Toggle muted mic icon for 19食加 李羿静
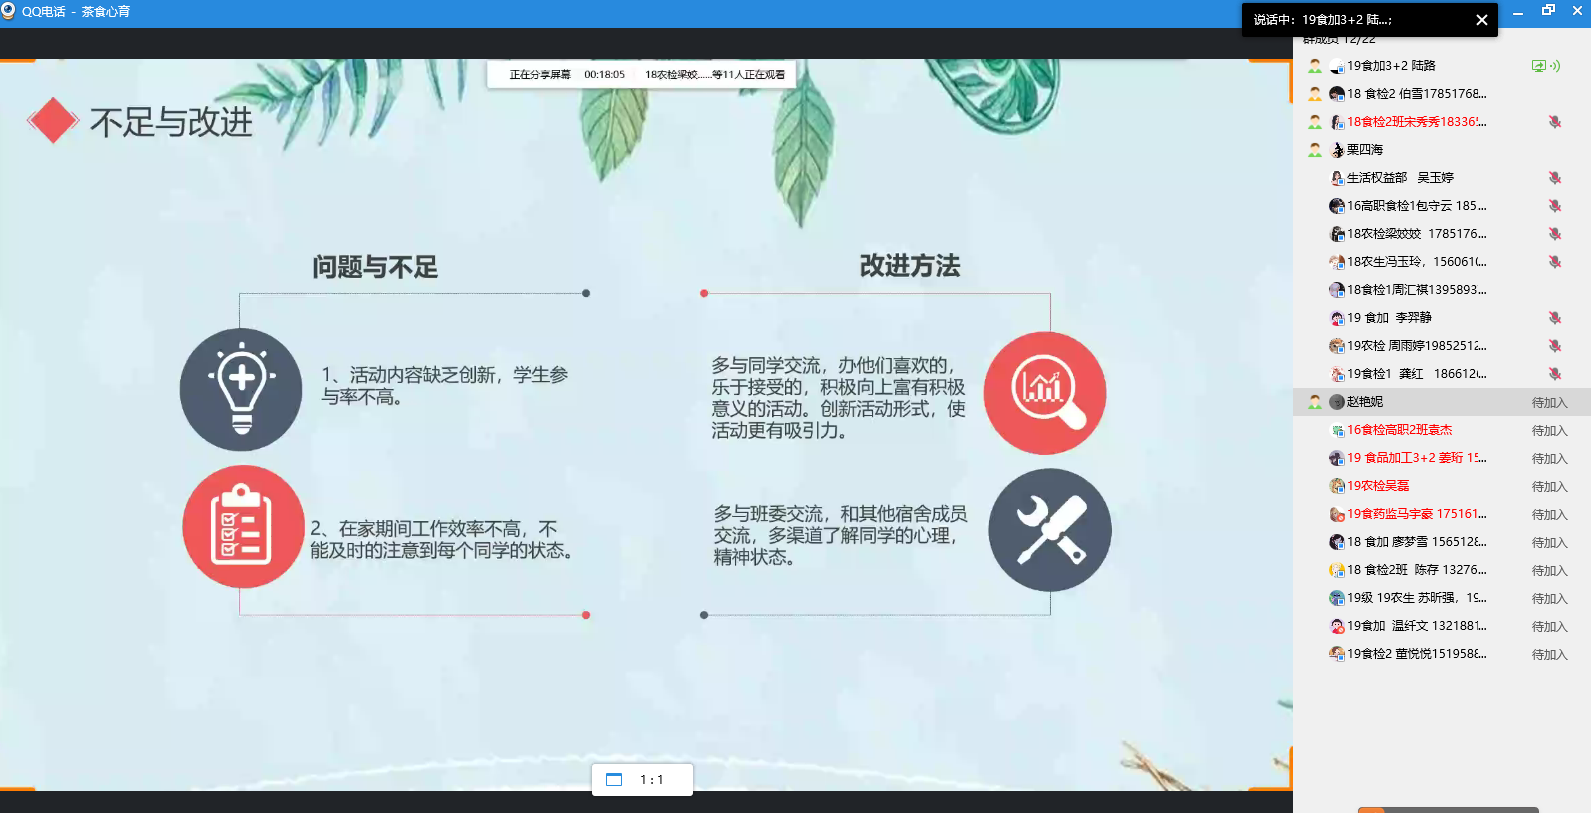 [x=1555, y=318]
